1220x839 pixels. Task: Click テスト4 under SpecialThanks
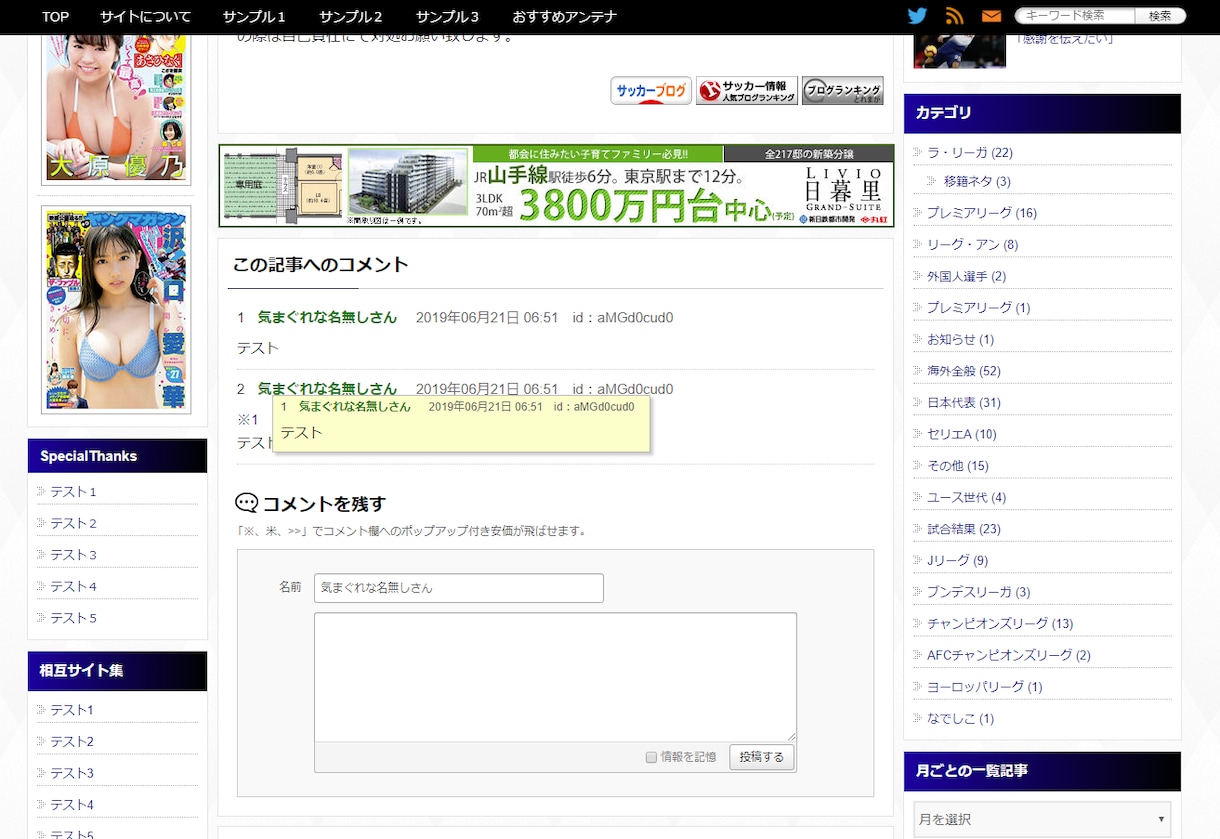(x=74, y=587)
